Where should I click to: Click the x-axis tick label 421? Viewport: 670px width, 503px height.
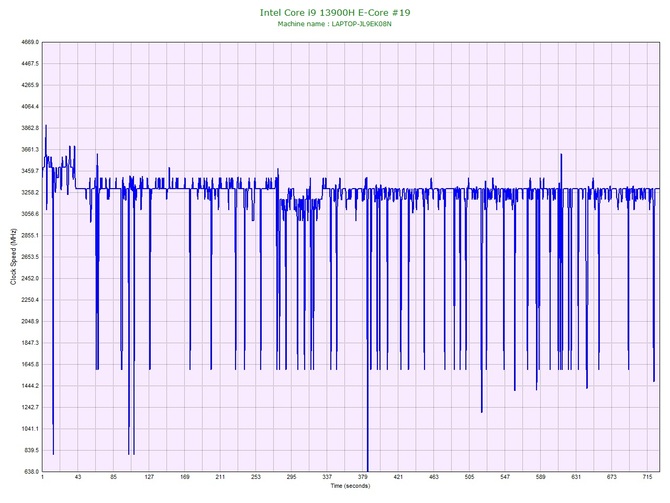pos(398,477)
